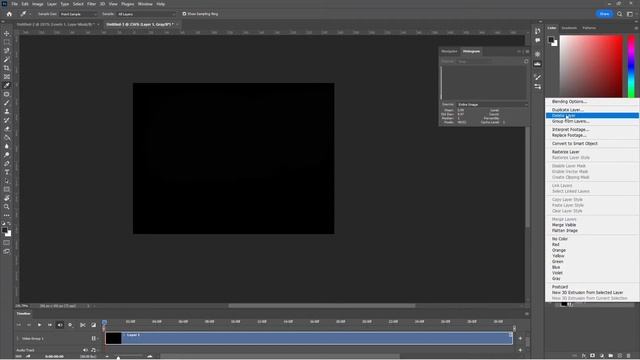Click the timeline playhead marker
640x360 pixels.
[x=104, y=322]
